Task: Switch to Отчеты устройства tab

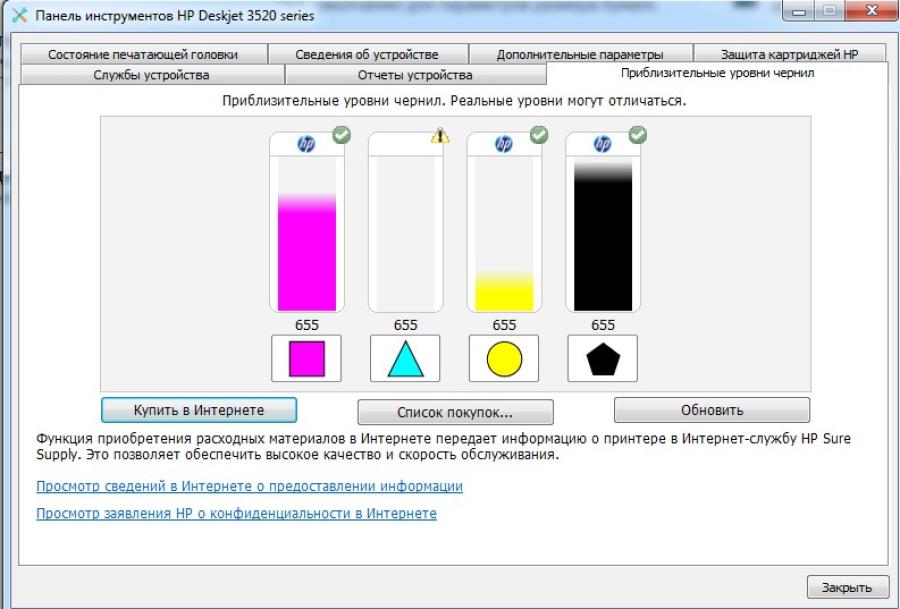Action: 415,75
